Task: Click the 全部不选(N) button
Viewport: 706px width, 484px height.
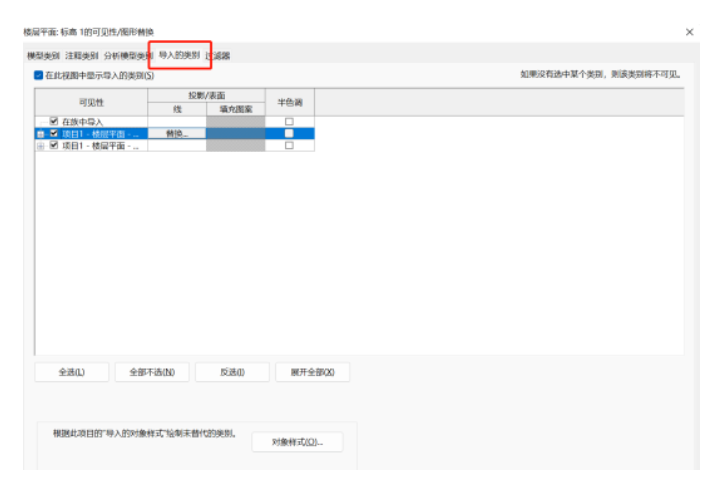Action: click(152, 372)
